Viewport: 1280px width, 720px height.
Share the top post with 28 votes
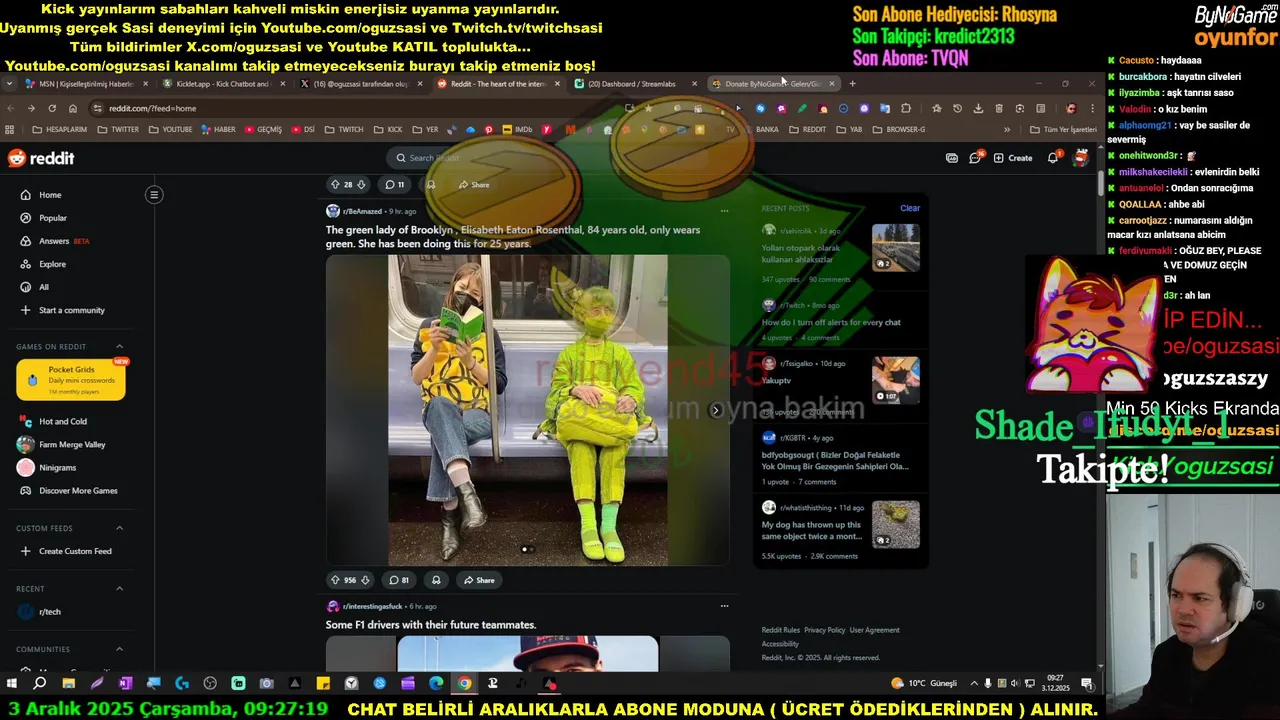(474, 184)
